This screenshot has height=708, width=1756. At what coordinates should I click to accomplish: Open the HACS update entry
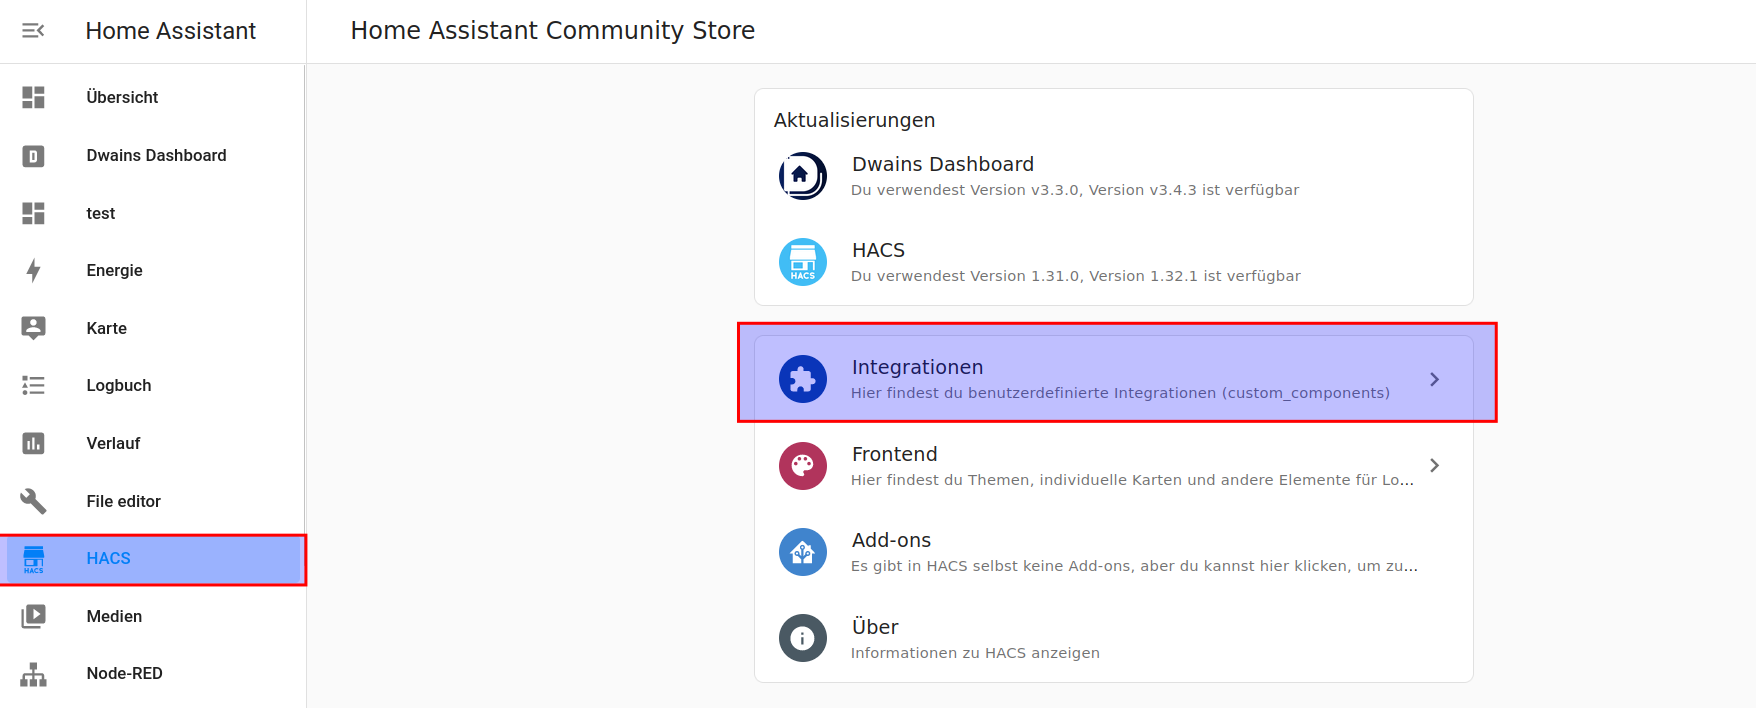point(1074,262)
